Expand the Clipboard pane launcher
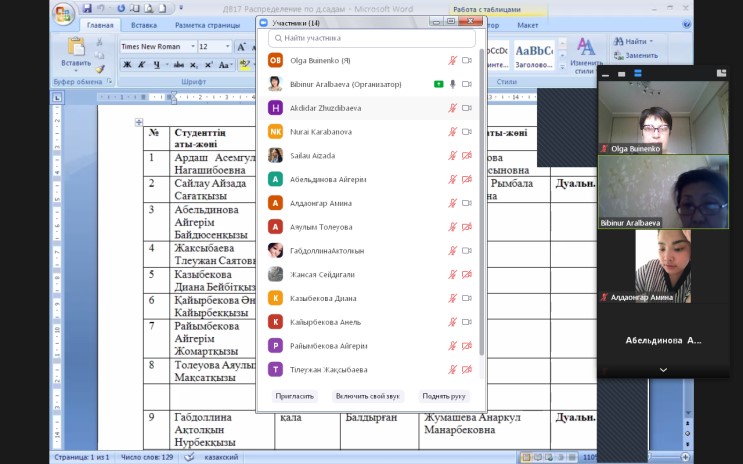Image resolution: width=743 pixels, height=464 pixels. click(109, 81)
